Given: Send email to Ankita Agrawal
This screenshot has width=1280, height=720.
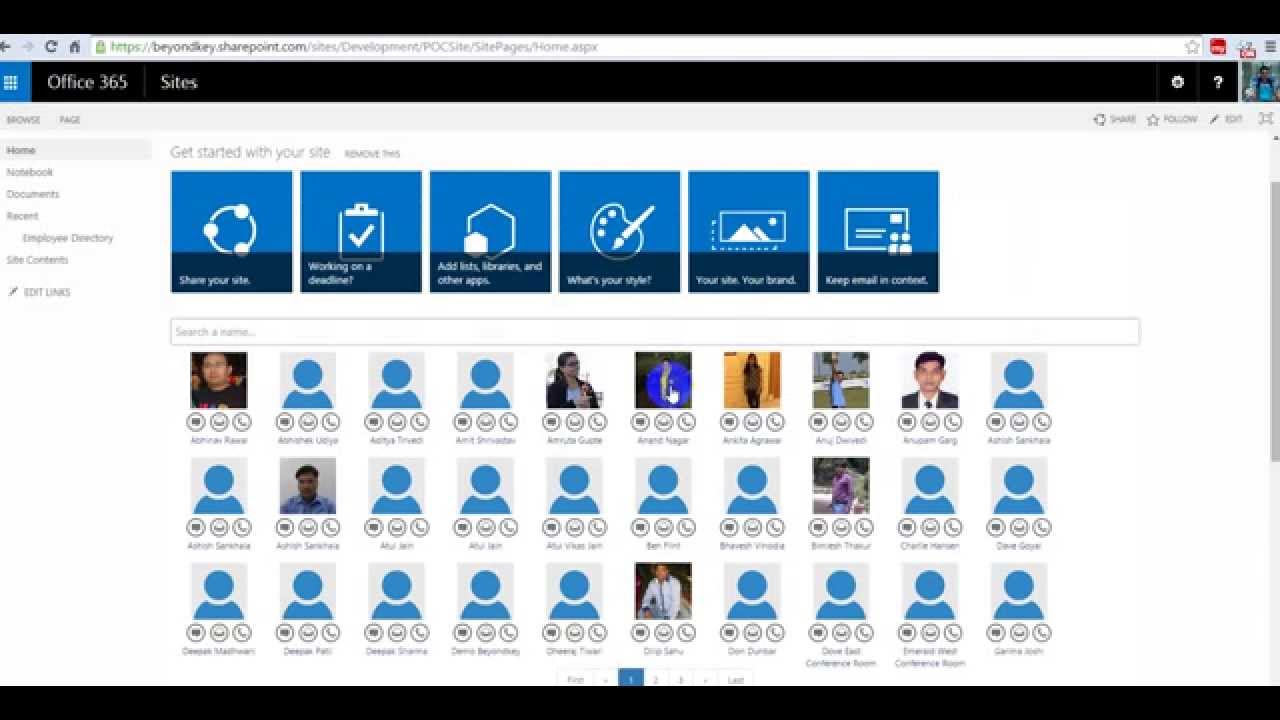Looking at the screenshot, I should tap(753, 422).
